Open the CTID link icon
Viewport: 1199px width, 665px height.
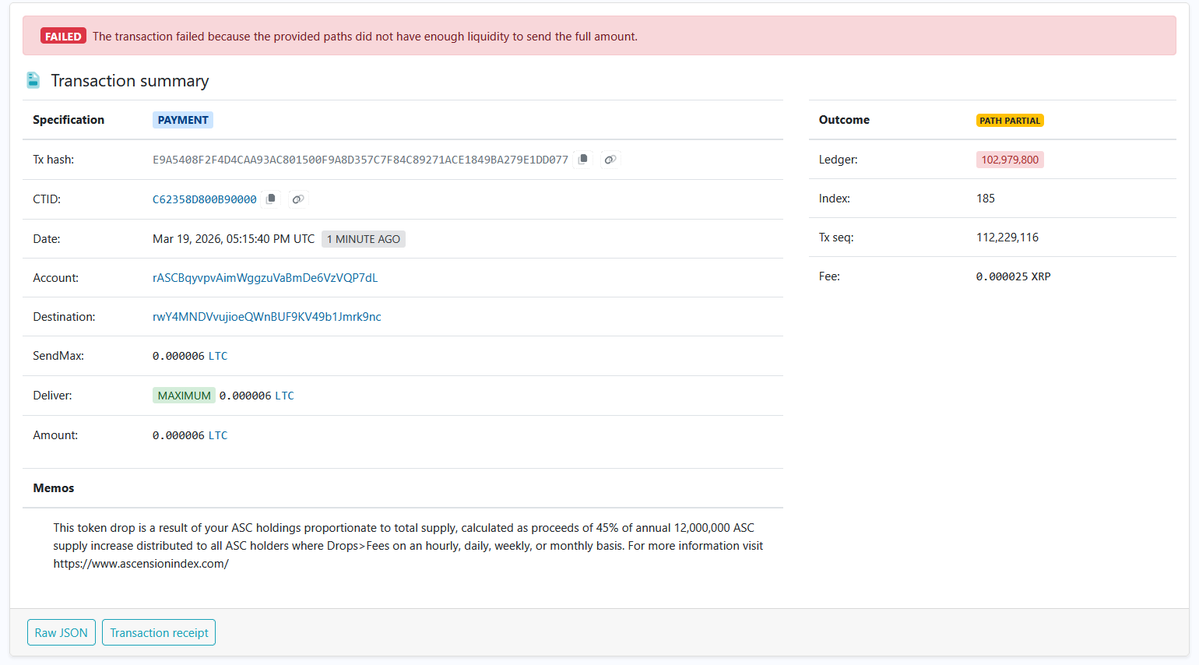coord(298,200)
